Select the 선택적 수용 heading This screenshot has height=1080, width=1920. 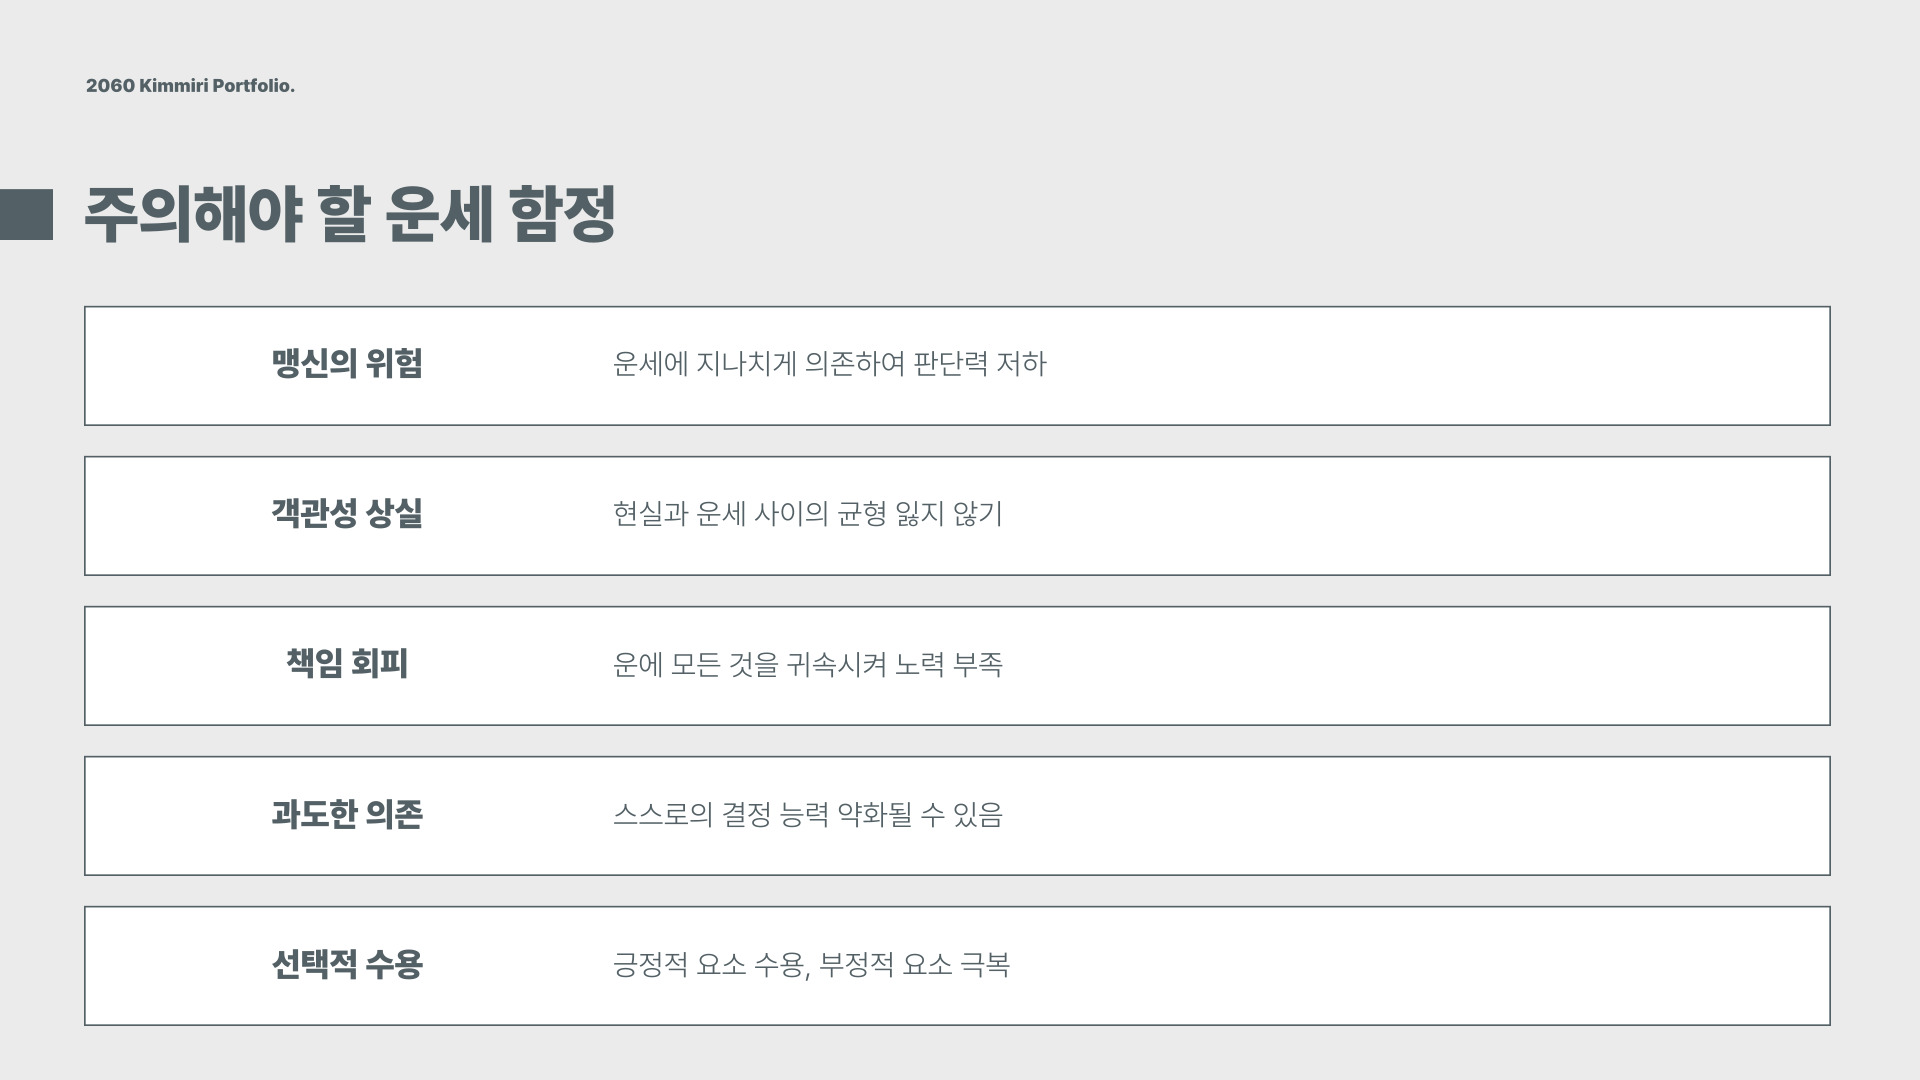tap(347, 963)
